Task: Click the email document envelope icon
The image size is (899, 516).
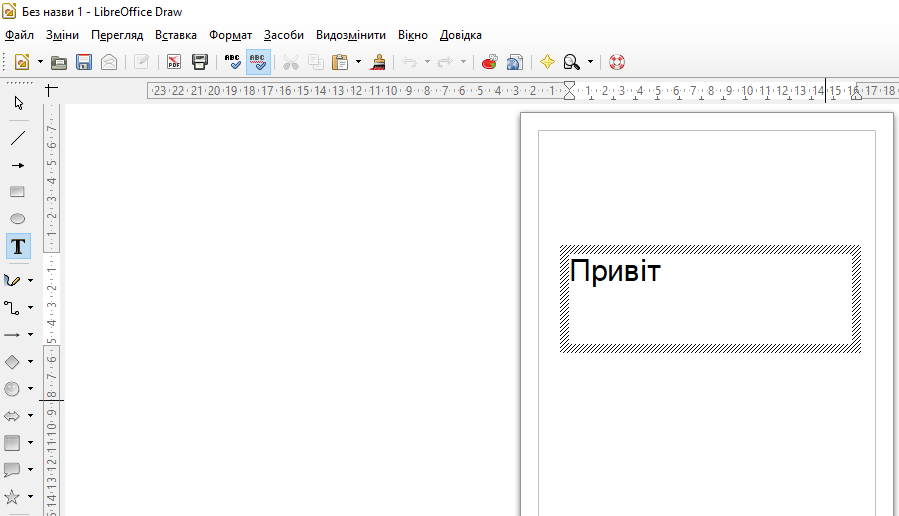Action: pyautogui.click(x=109, y=62)
